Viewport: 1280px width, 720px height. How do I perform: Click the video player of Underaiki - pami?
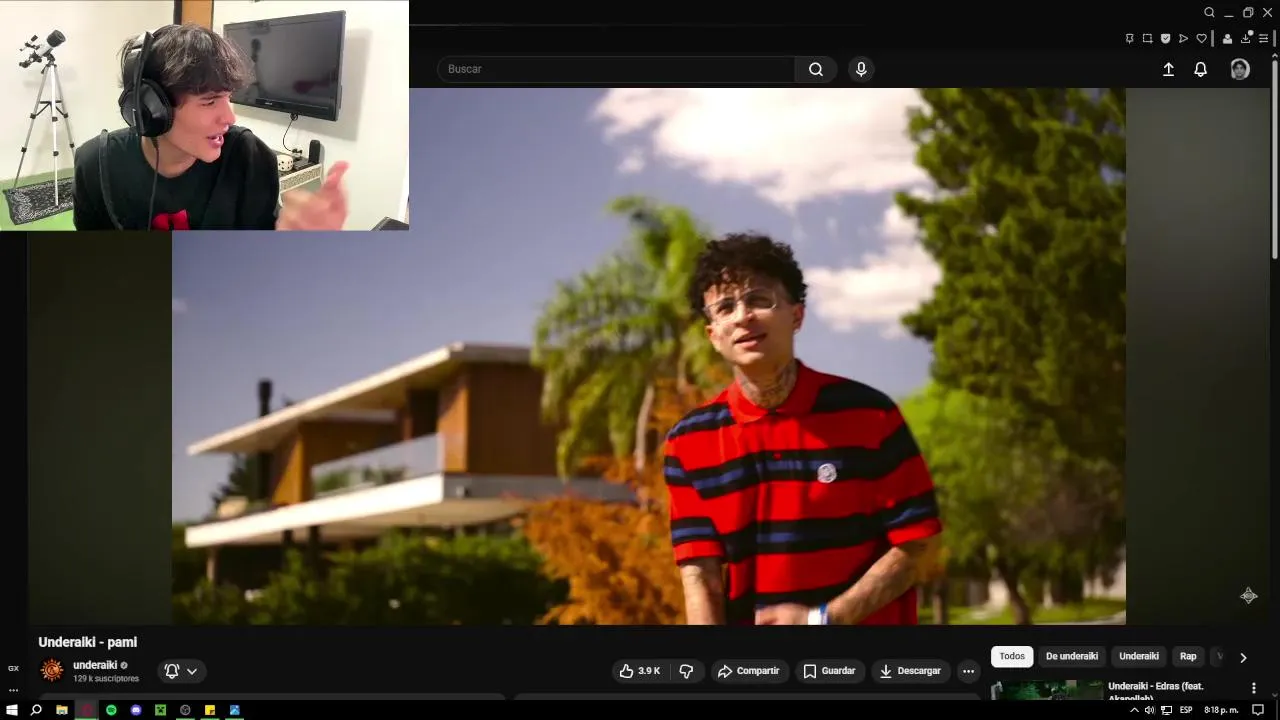(x=649, y=356)
